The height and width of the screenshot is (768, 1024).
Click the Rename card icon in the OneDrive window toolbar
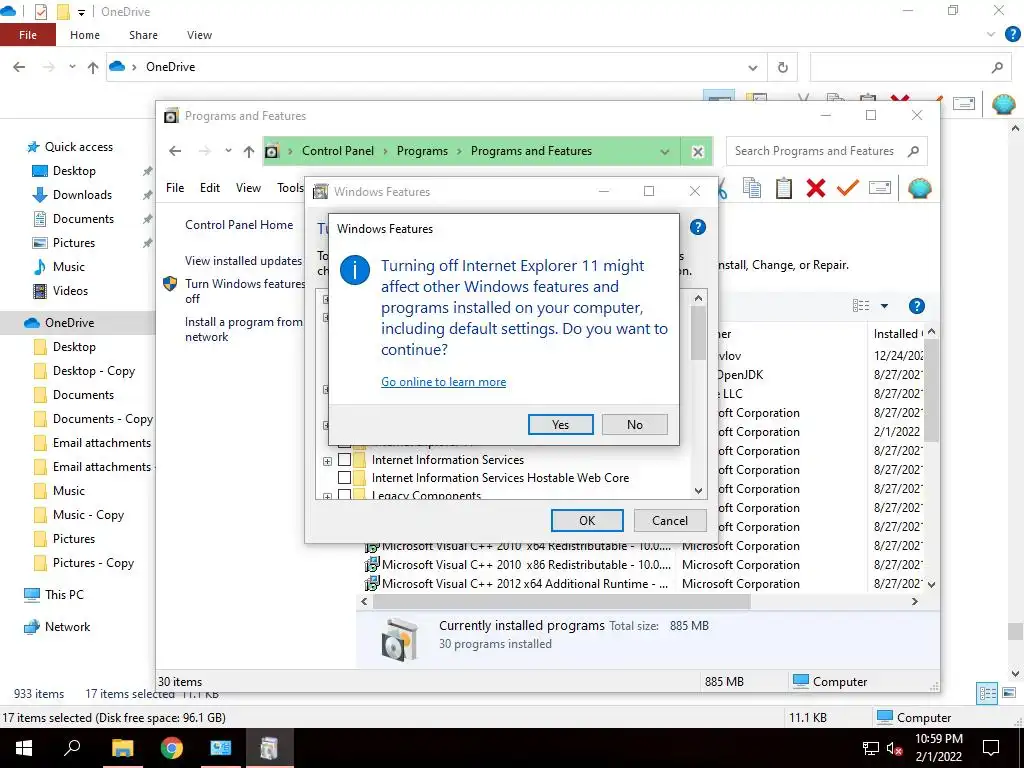[964, 104]
